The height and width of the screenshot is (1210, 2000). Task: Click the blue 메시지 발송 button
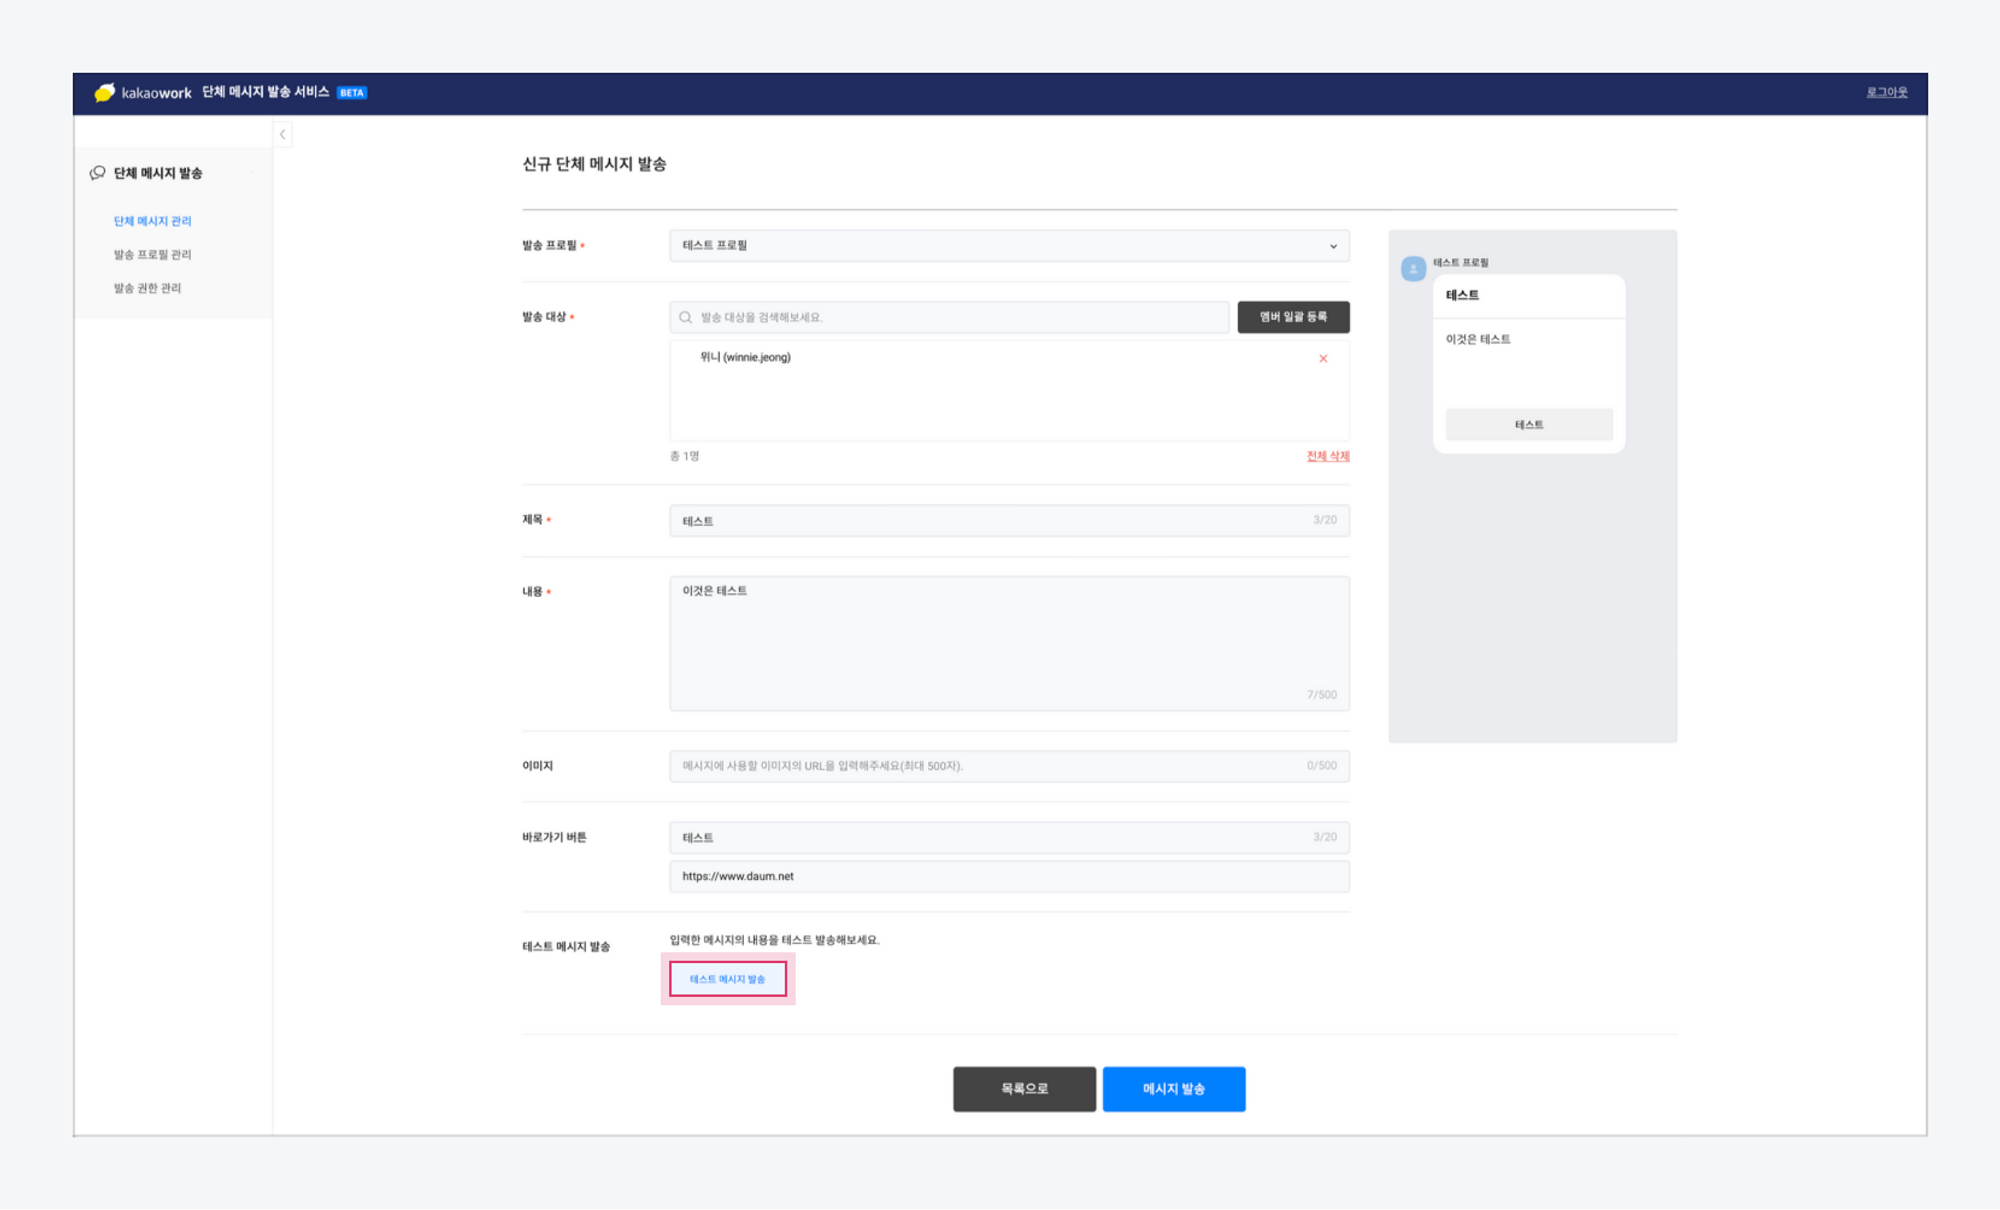(x=1173, y=1088)
